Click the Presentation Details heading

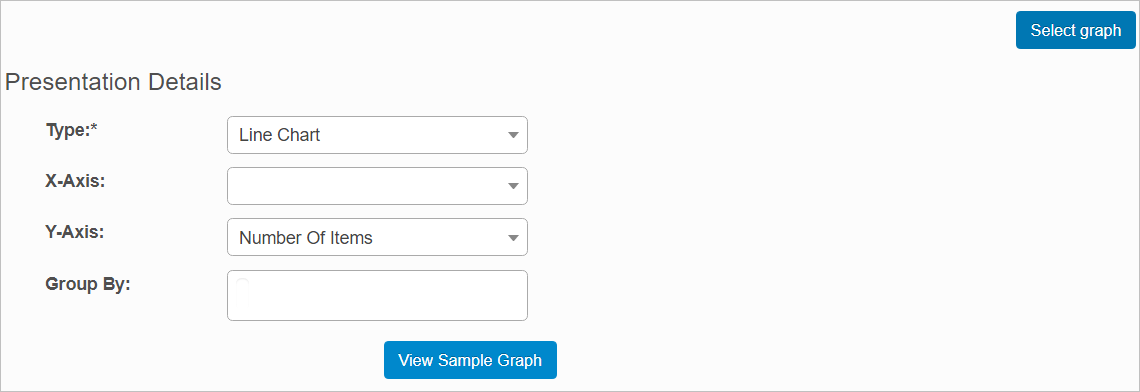pos(113,82)
